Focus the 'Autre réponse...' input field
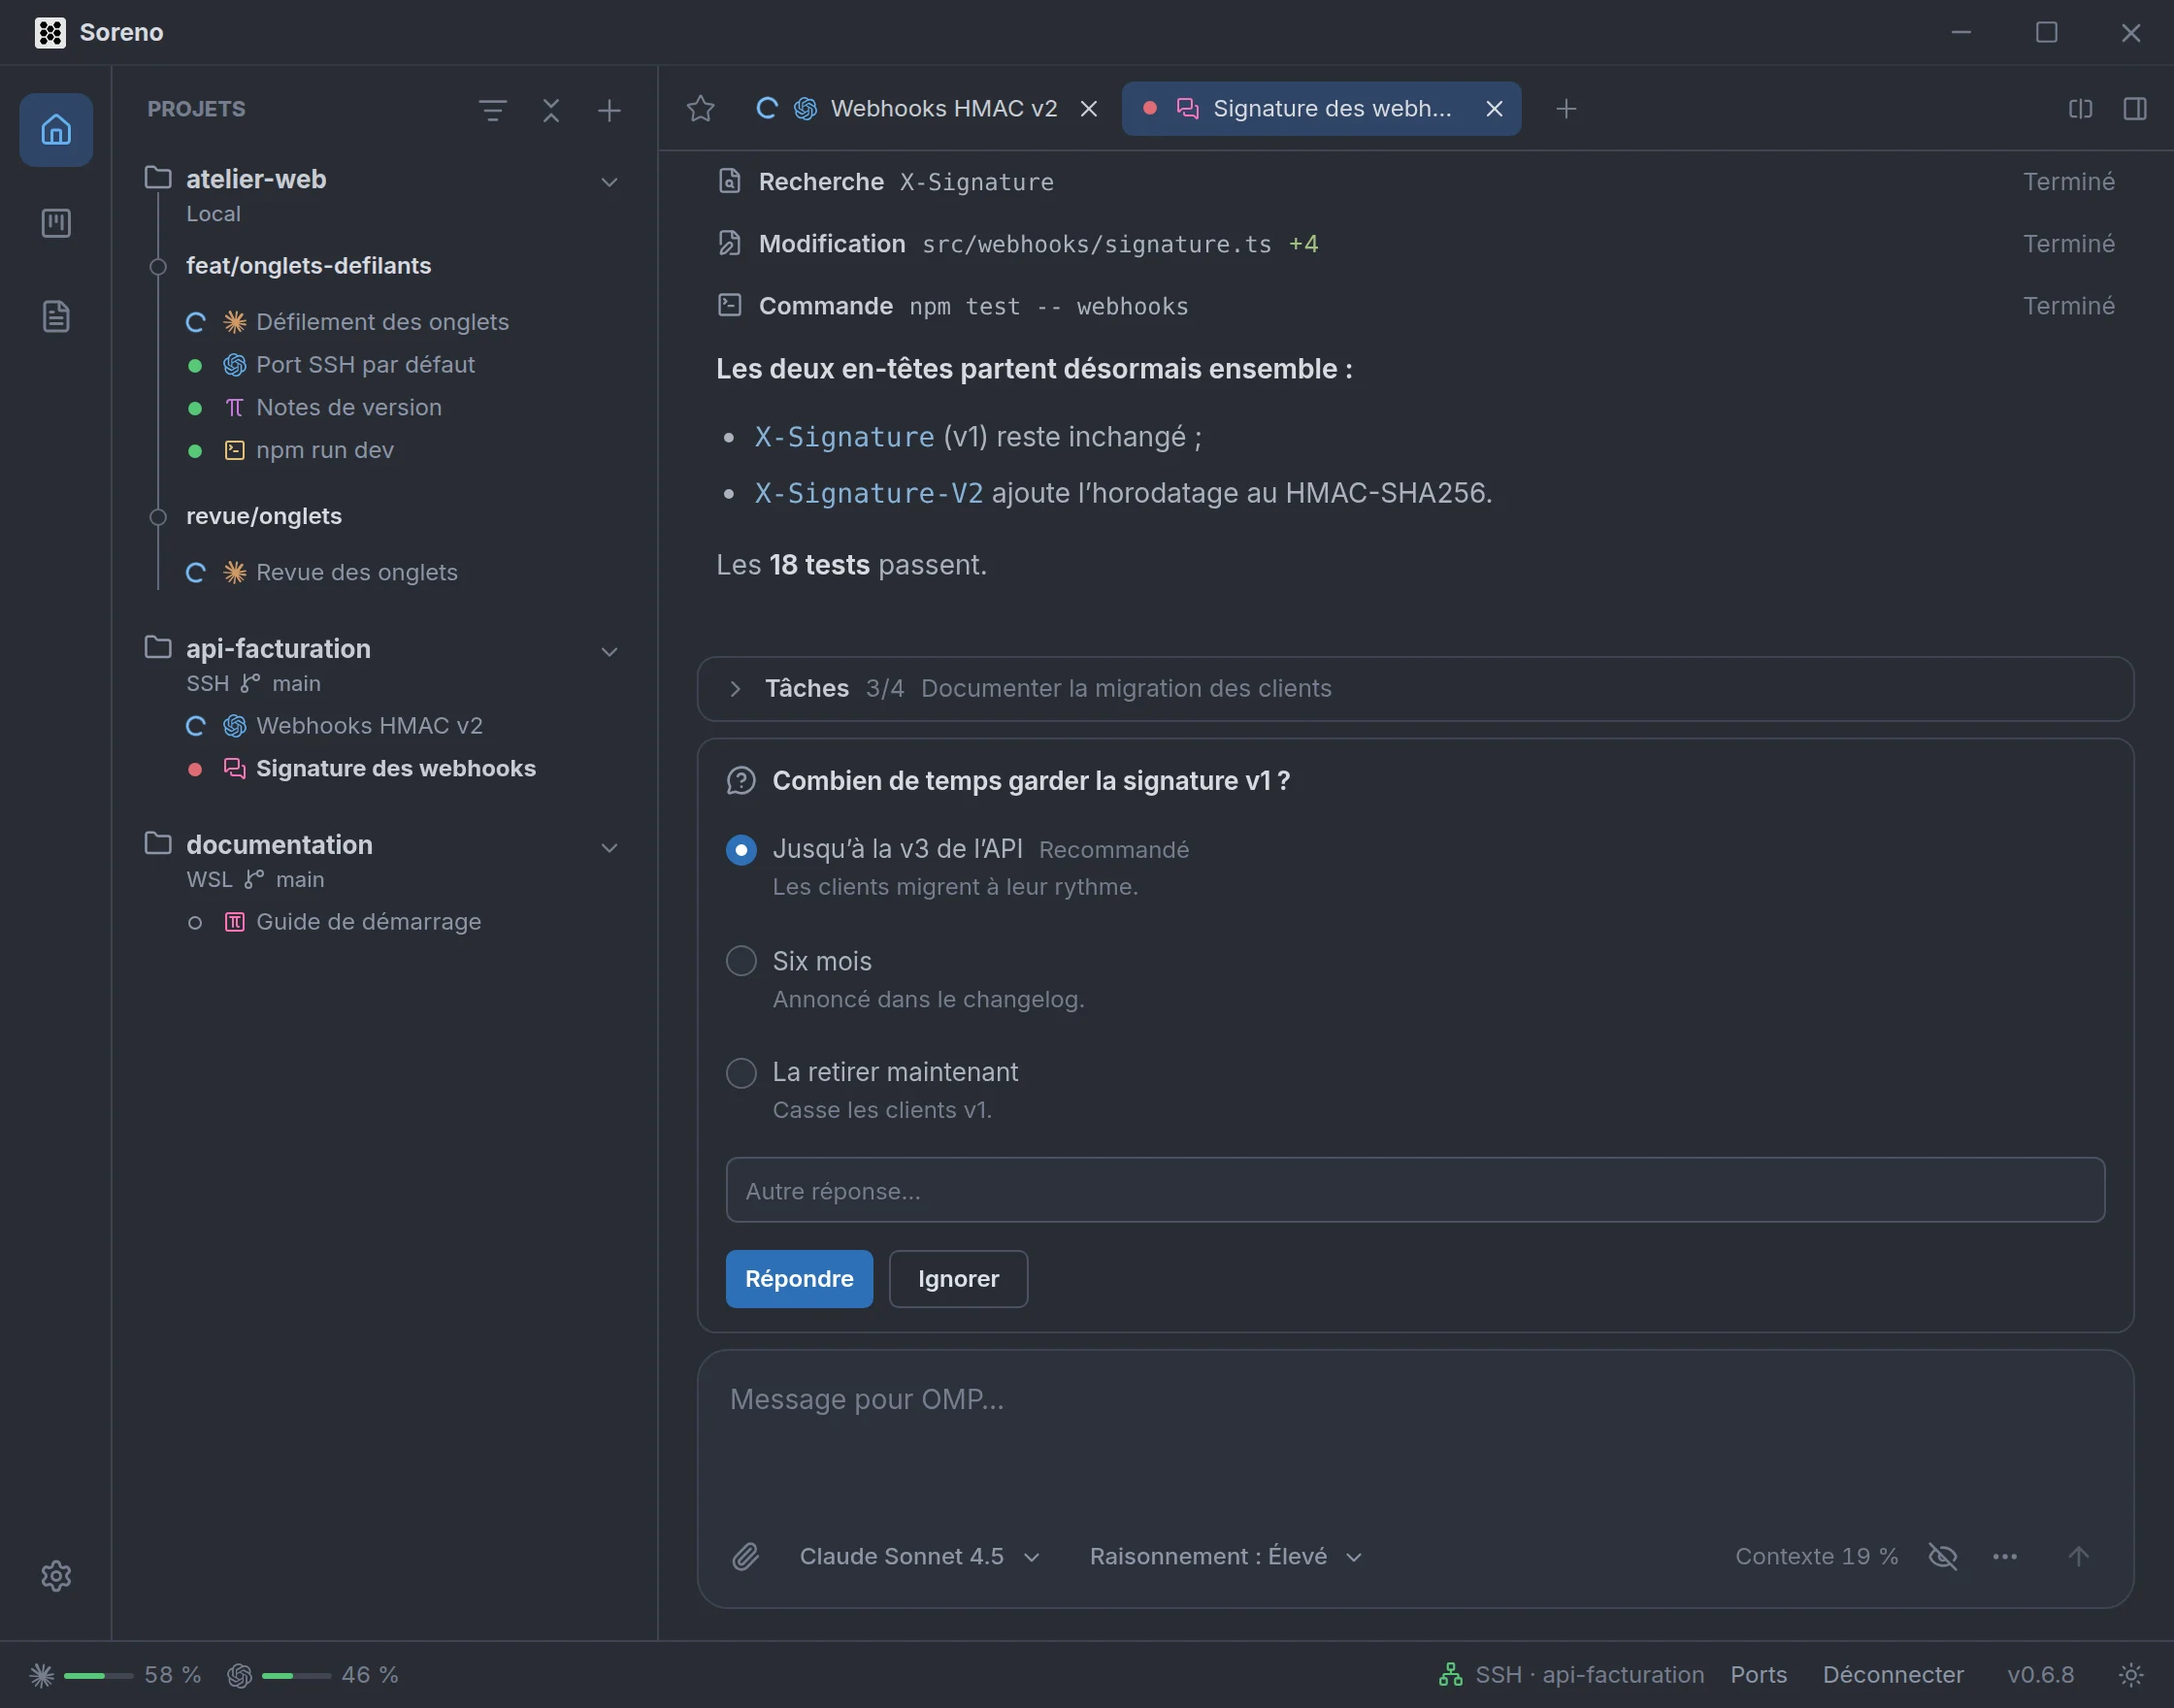This screenshot has width=2174, height=1708. 1415,1190
